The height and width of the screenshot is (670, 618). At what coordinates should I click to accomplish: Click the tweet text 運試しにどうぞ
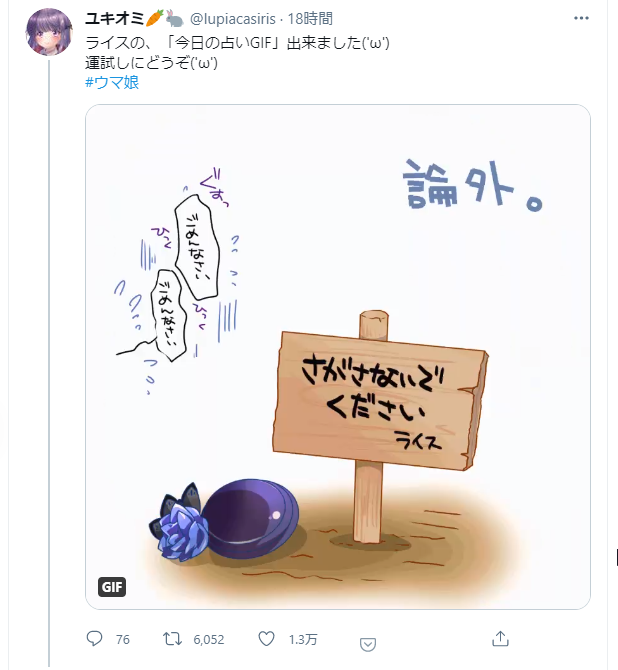tap(151, 63)
